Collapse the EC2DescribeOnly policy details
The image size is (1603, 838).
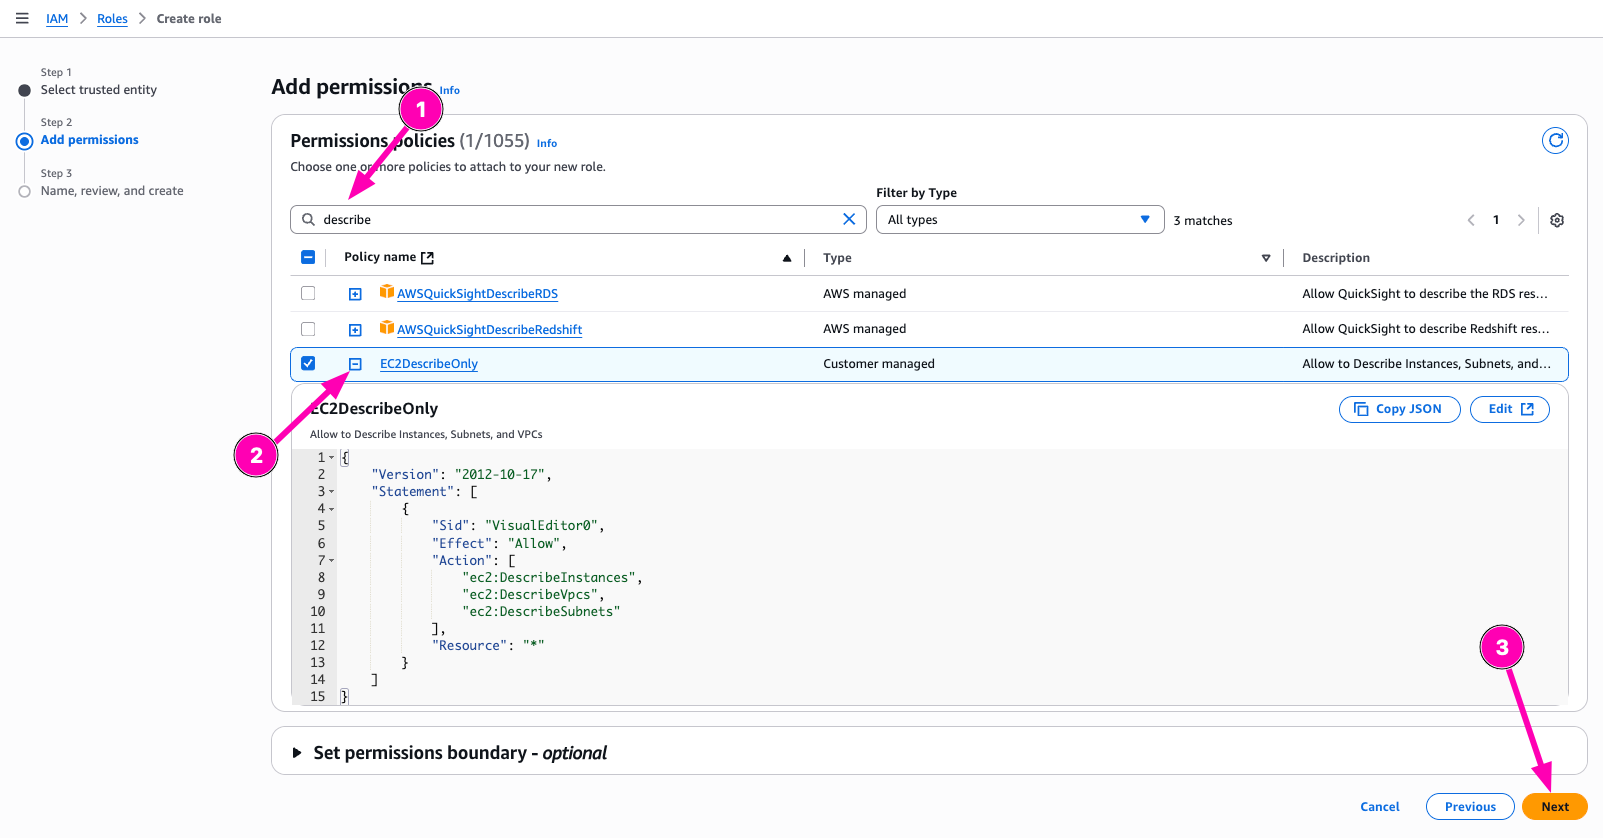[355, 364]
